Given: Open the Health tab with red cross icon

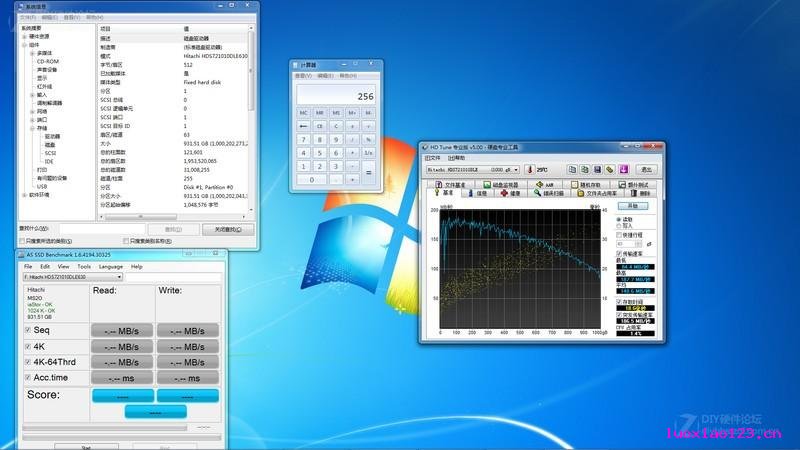Looking at the screenshot, I should click(x=510, y=193).
